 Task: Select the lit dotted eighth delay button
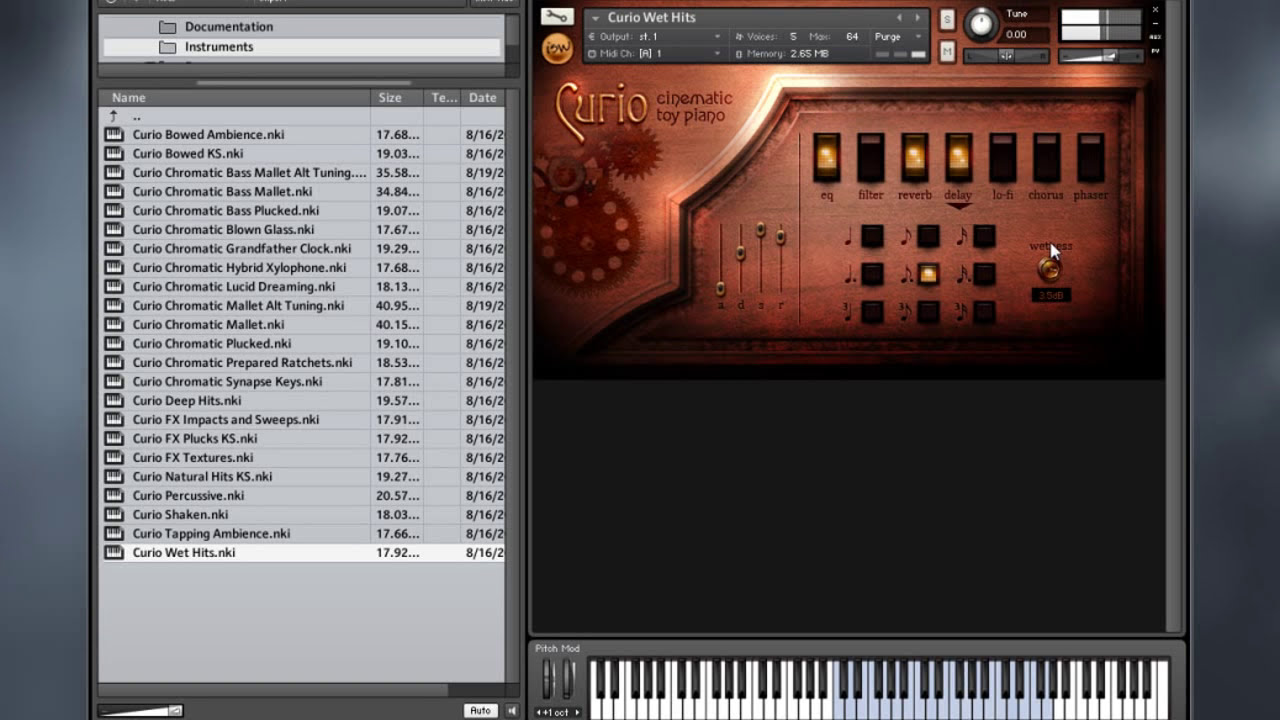click(x=928, y=274)
